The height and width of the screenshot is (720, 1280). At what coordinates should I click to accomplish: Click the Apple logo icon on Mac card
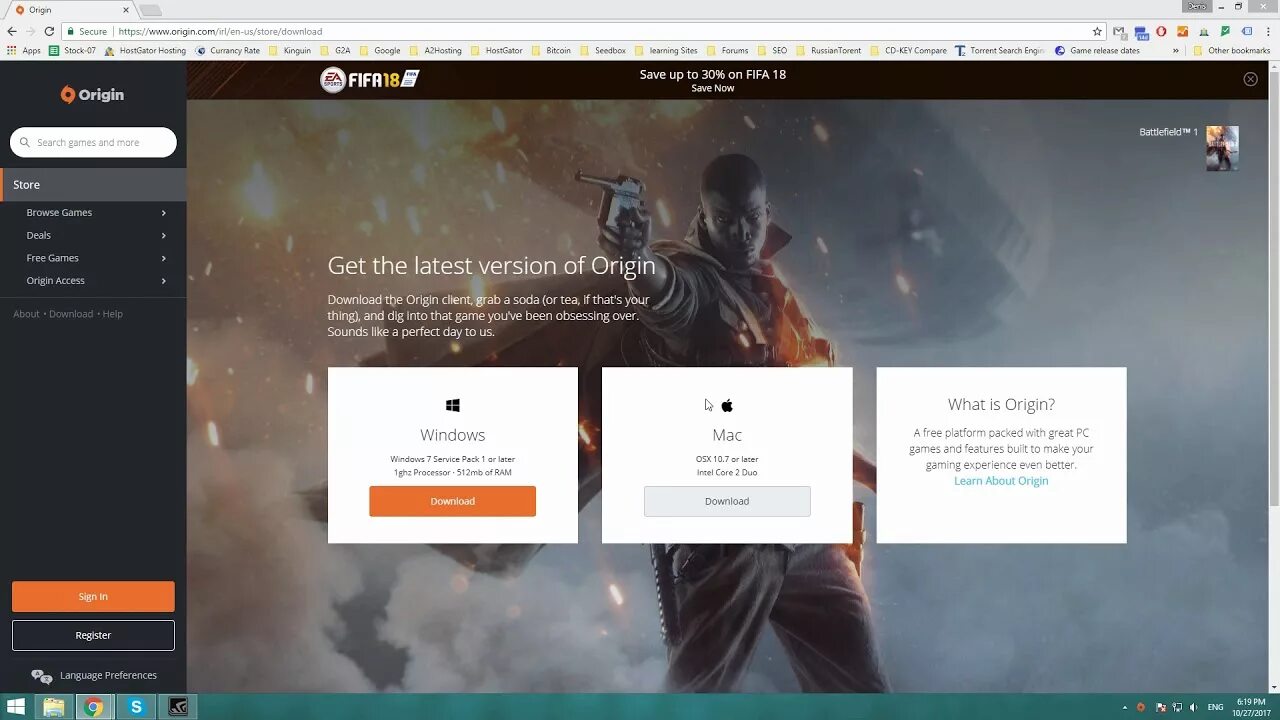coord(727,405)
